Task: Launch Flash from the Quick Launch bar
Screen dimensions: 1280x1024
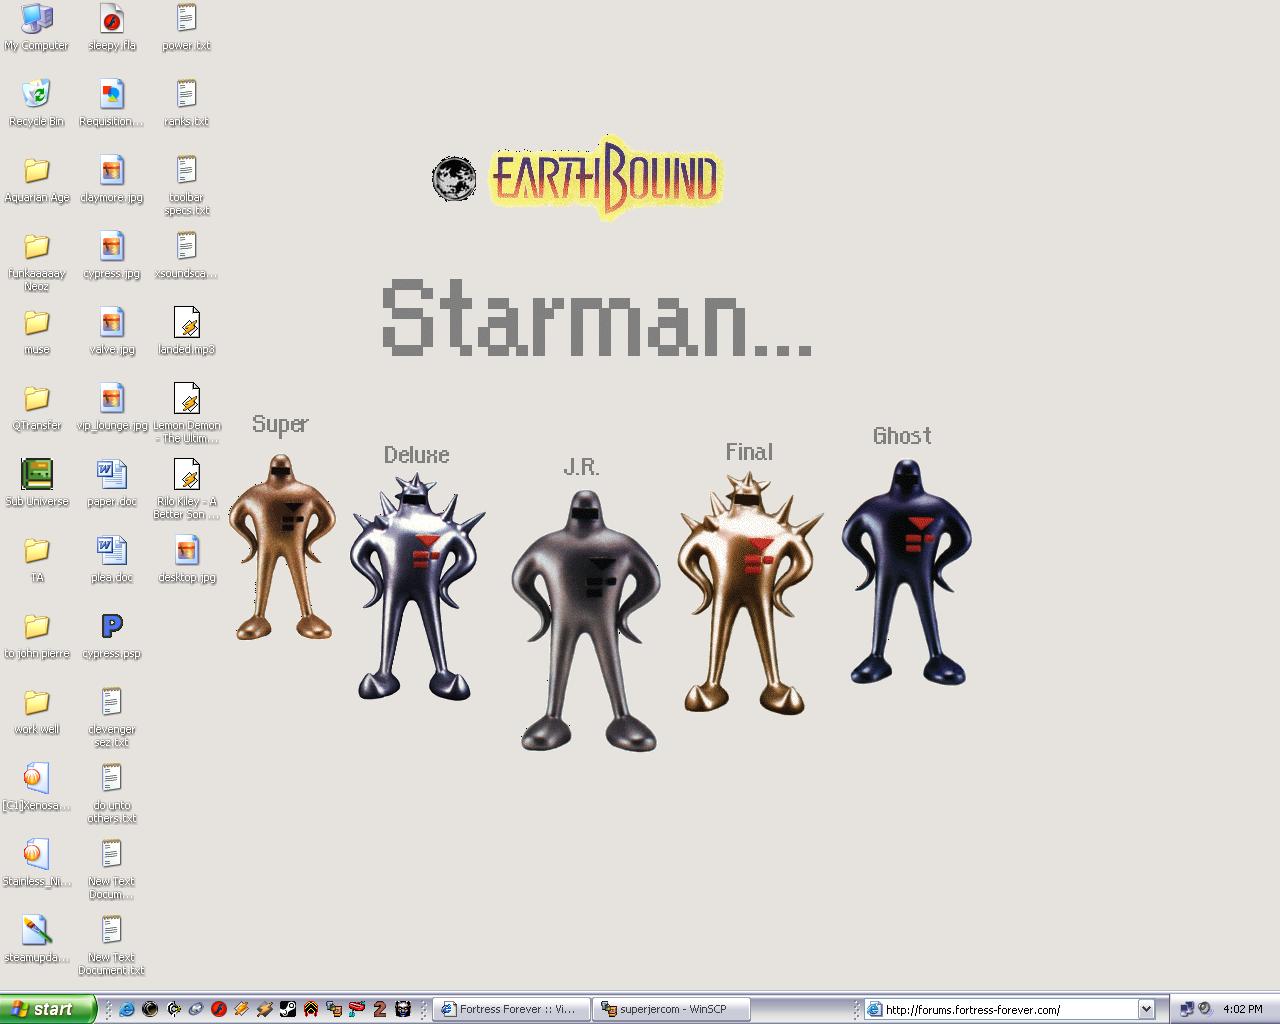Action: [219, 1009]
